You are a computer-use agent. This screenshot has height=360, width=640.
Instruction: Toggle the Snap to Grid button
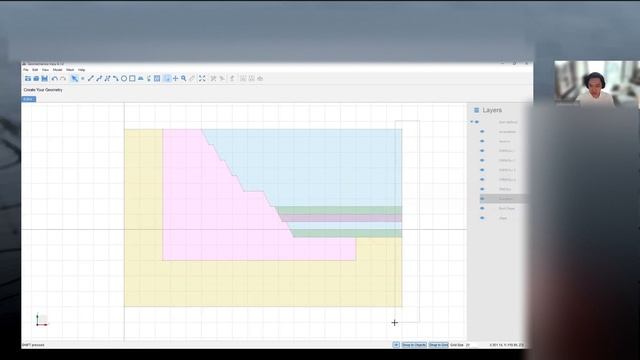click(x=438, y=345)
